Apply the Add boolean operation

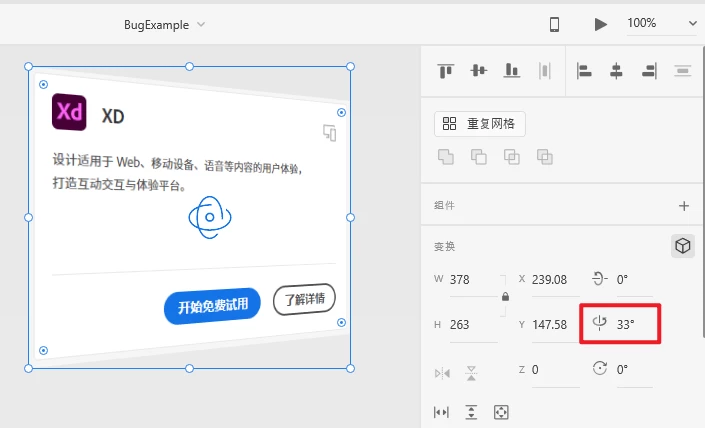point(446,157)
